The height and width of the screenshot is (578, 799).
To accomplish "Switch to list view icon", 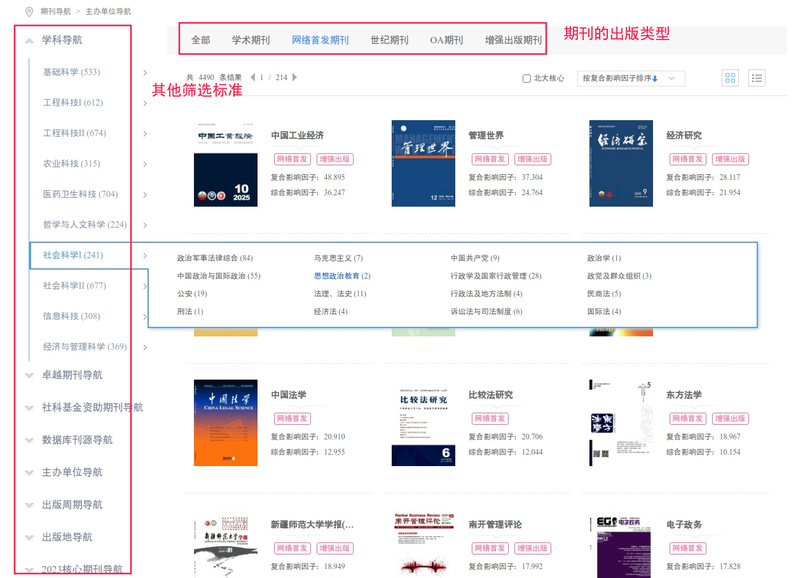I will [757, 78].
